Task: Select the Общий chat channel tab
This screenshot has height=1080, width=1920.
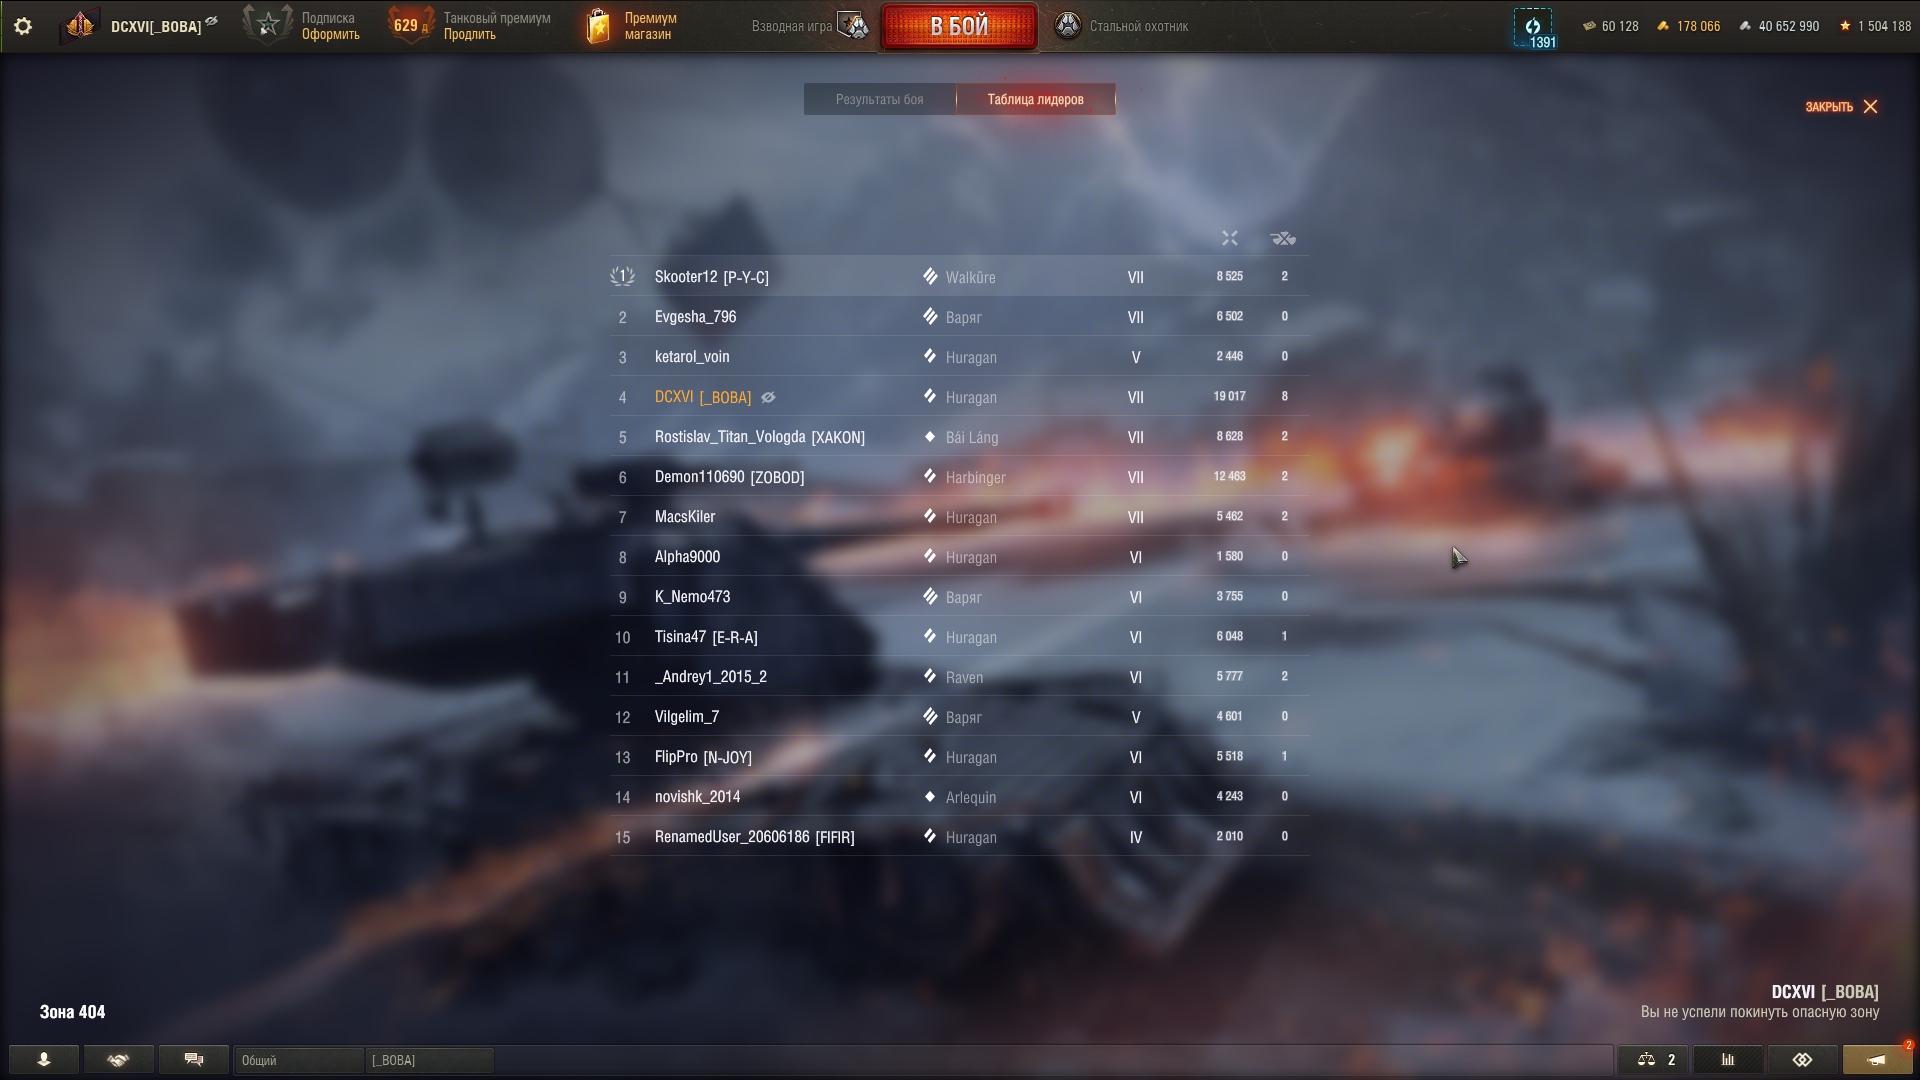Action: point(299,1060)
